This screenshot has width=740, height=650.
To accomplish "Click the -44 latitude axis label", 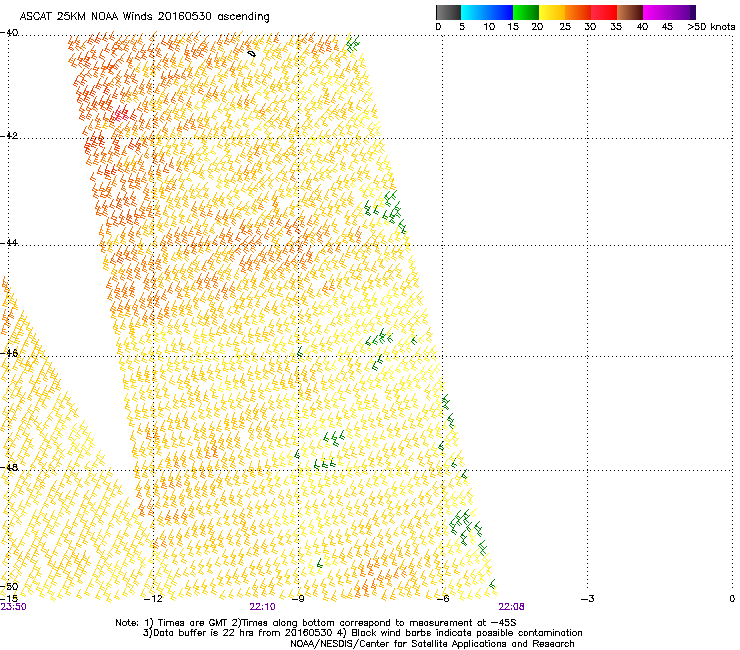I will point(9,243).
